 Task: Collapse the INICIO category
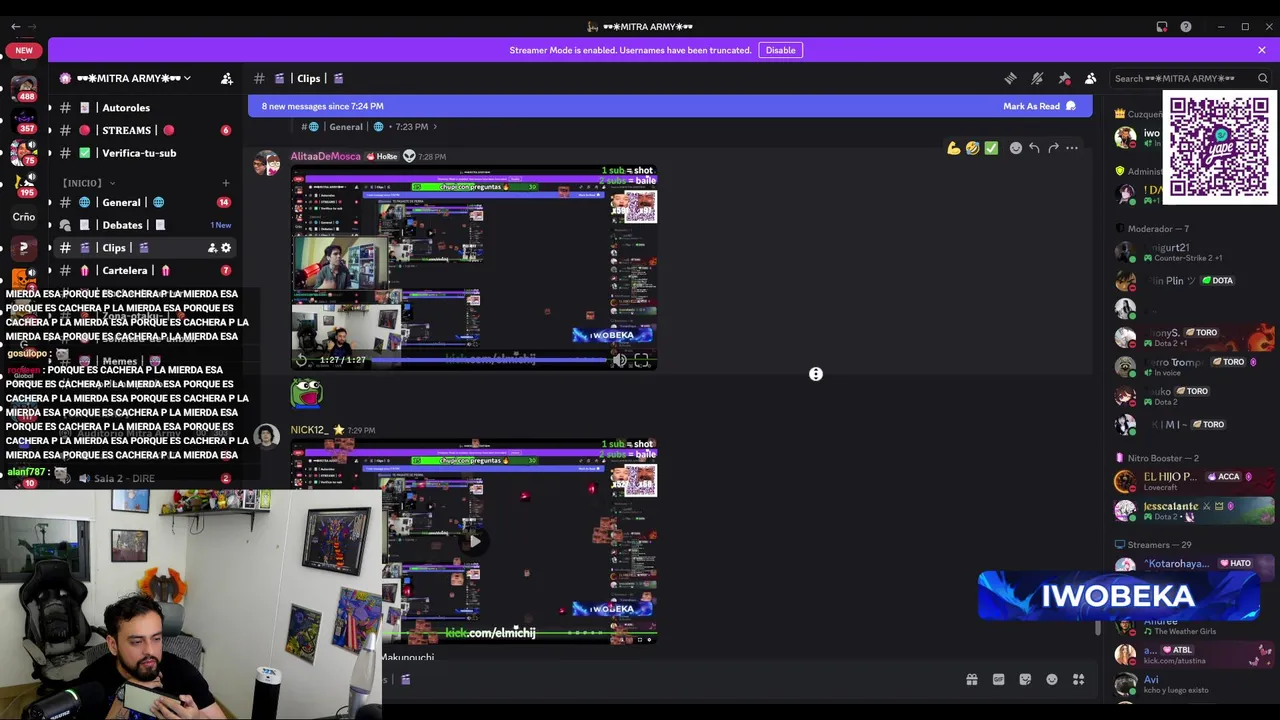coord(88,183)
